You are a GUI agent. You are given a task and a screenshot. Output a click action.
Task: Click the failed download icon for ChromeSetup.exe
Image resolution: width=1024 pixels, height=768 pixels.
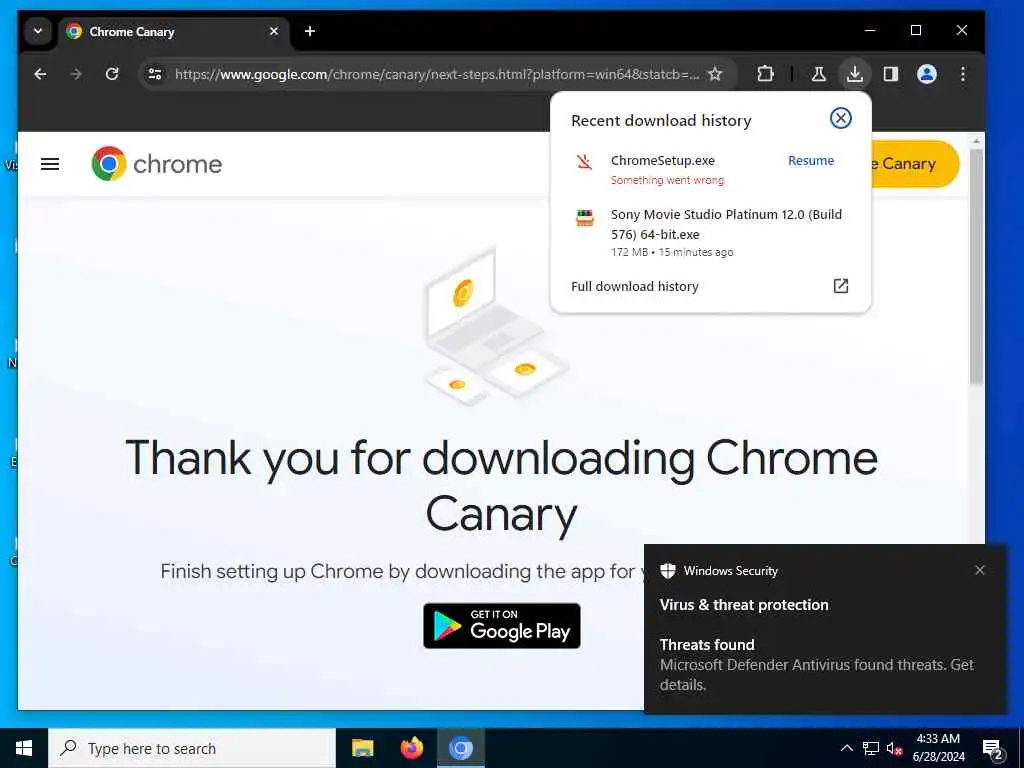pyautogui.click(x=584, y=161)
